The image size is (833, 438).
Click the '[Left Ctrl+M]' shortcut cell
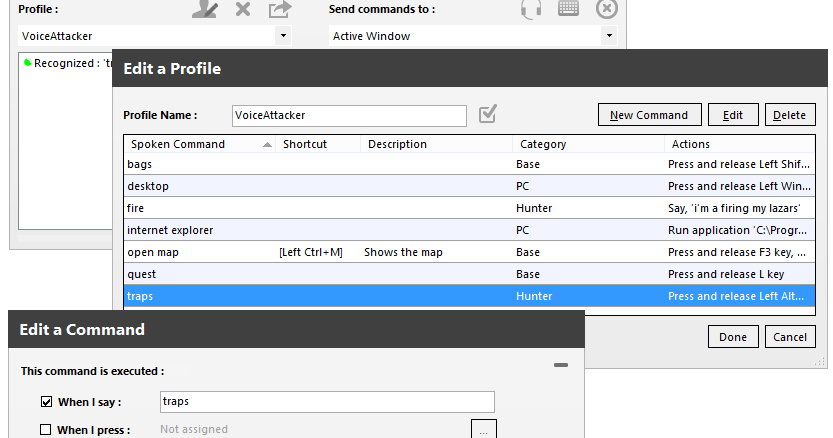(x=311, y=252)
